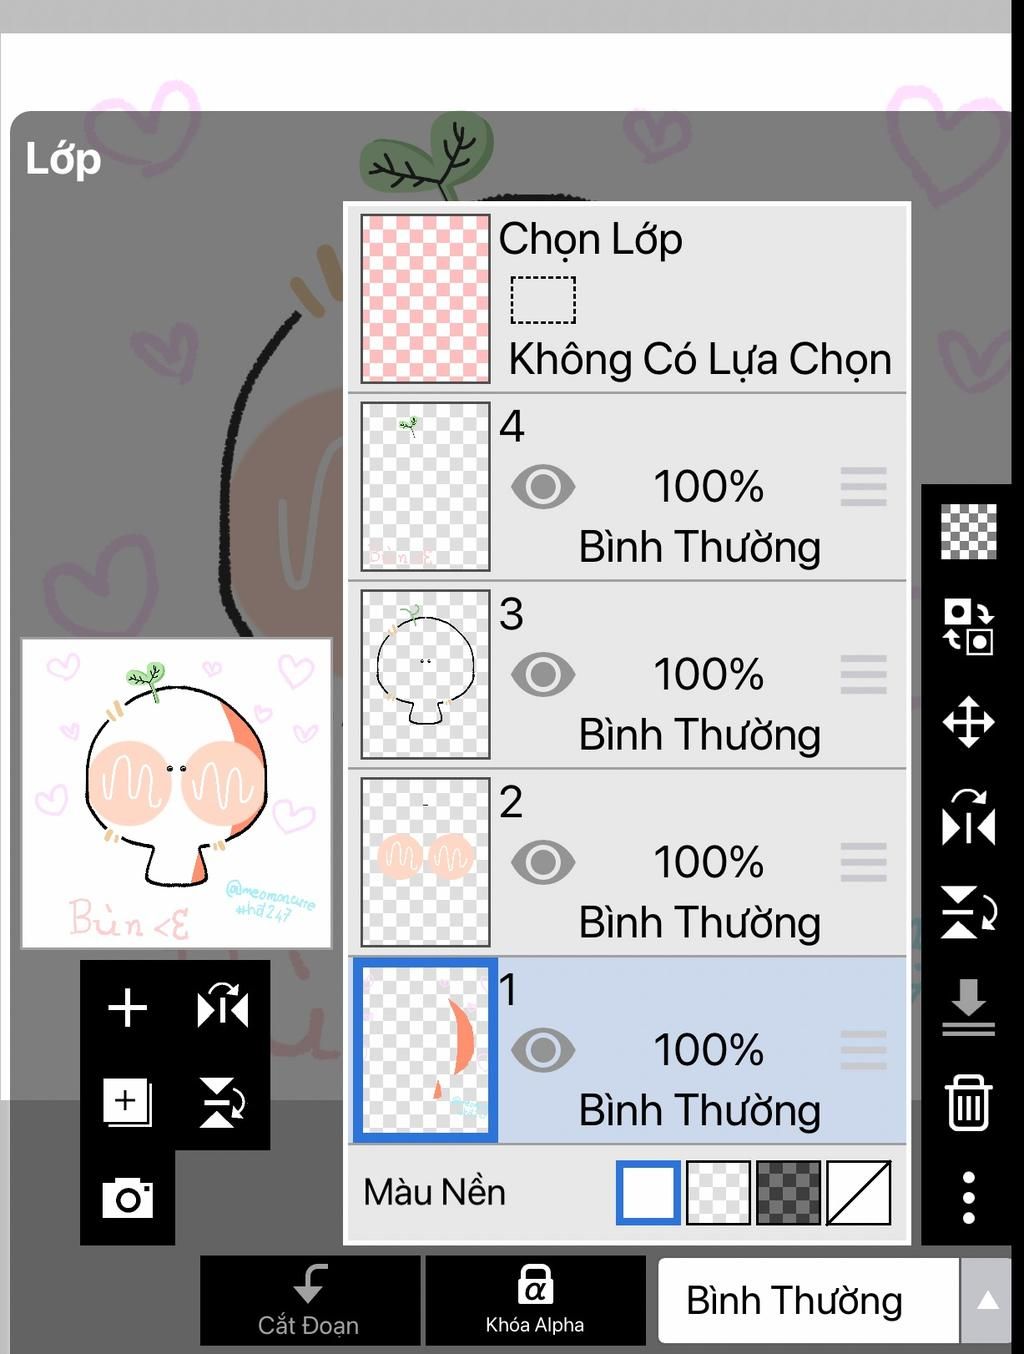
Task: Select layer 3 outline thumbnail
Action: pyautogui.click(x=425, y=674)
